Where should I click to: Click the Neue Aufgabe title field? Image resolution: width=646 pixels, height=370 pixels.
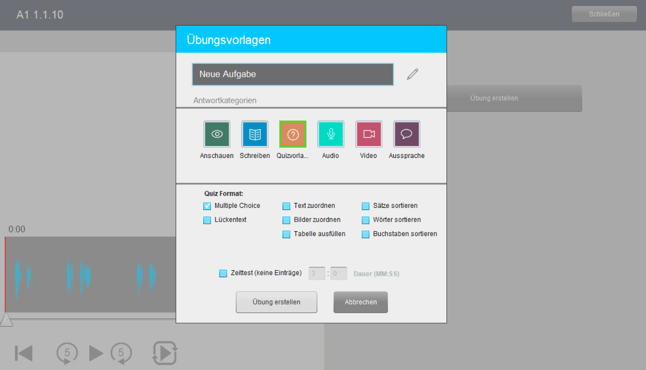pos(293,74)
